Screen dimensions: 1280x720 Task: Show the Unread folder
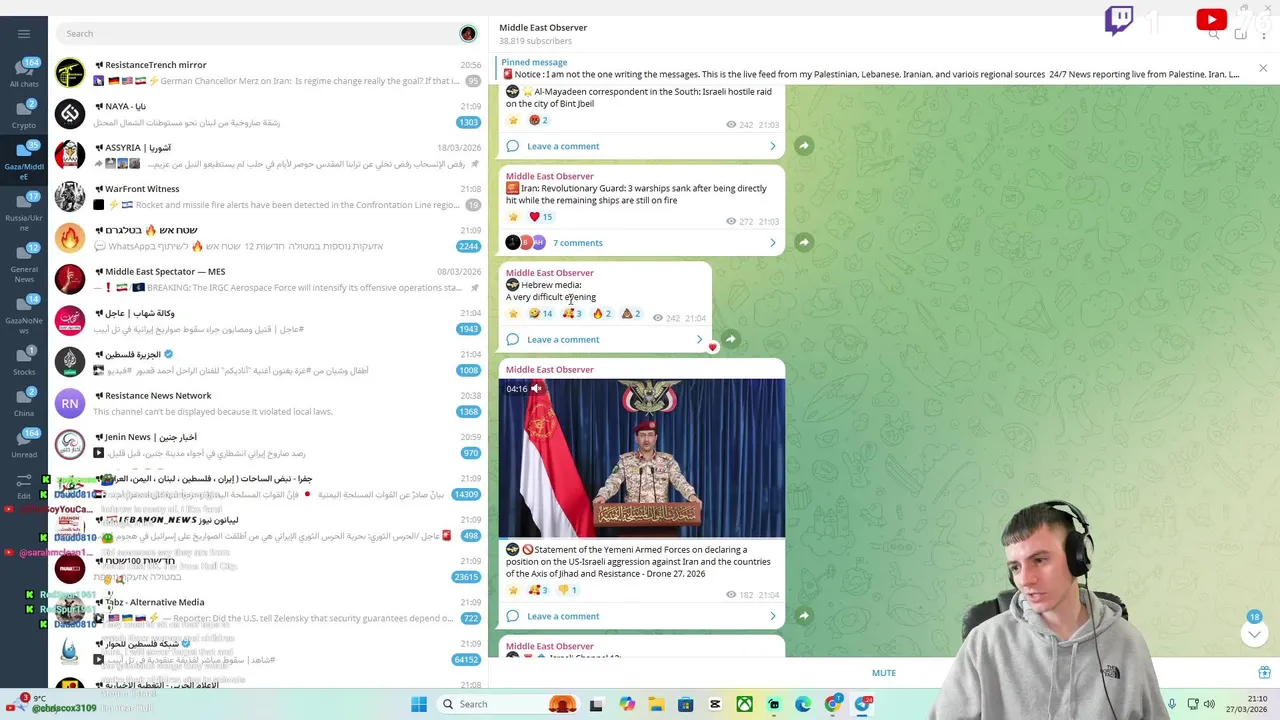[24, 443]
